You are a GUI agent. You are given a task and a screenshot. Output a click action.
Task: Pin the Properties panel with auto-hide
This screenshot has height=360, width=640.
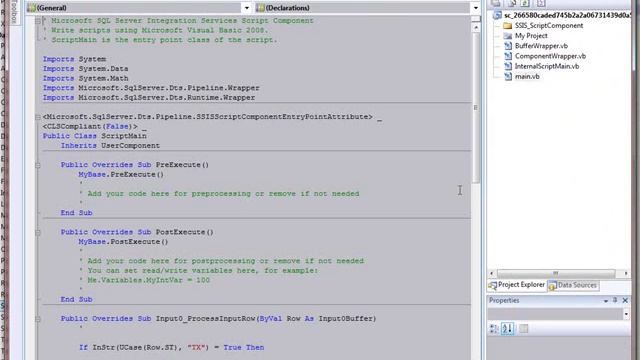(x=615, y=300)
